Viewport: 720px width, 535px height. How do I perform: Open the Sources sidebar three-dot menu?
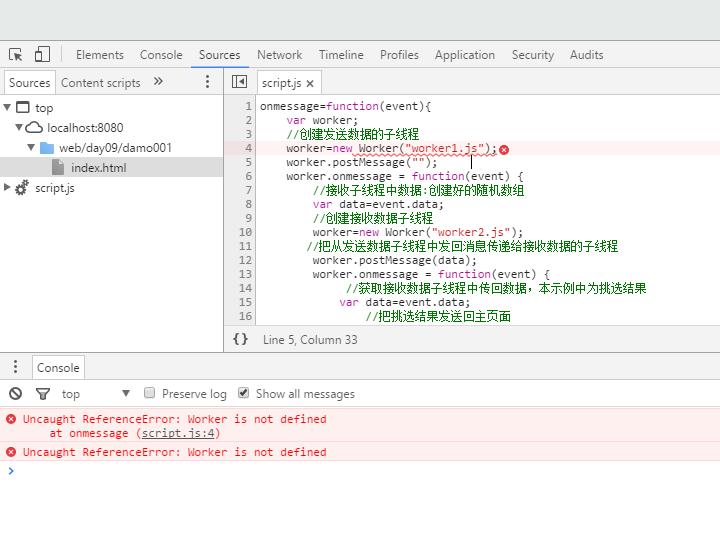click(208, 82)
